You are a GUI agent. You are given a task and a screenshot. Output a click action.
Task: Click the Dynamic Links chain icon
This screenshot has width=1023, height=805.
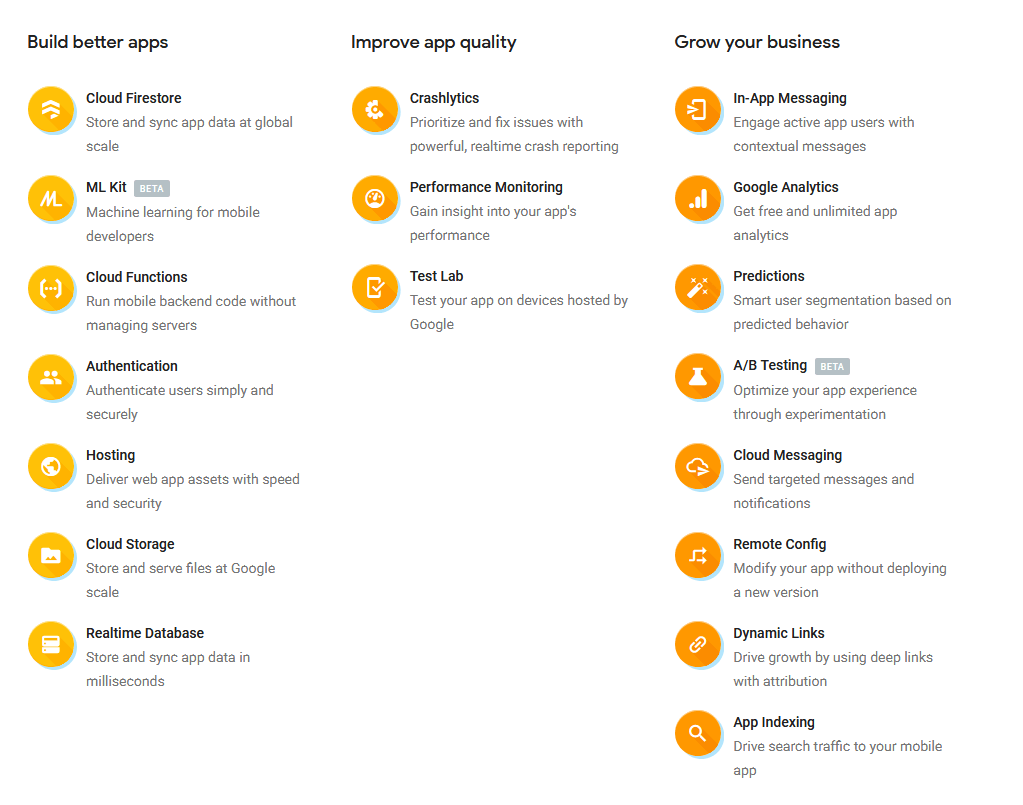pos(698,644)
